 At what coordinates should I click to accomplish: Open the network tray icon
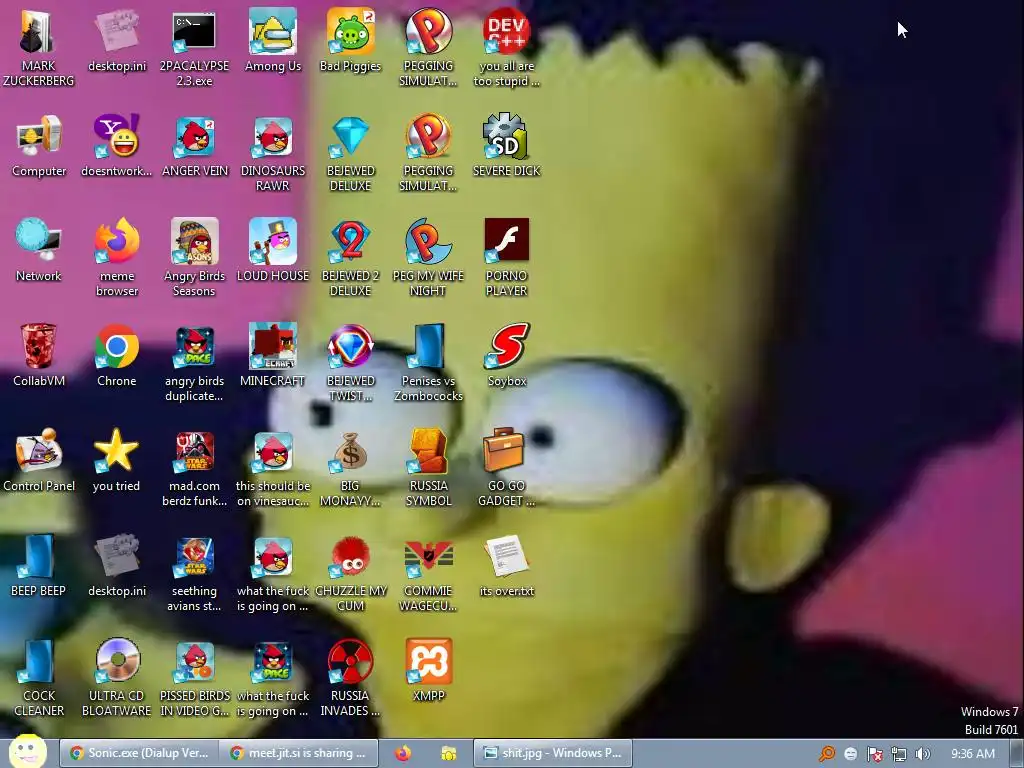click(x=899, y=754)
